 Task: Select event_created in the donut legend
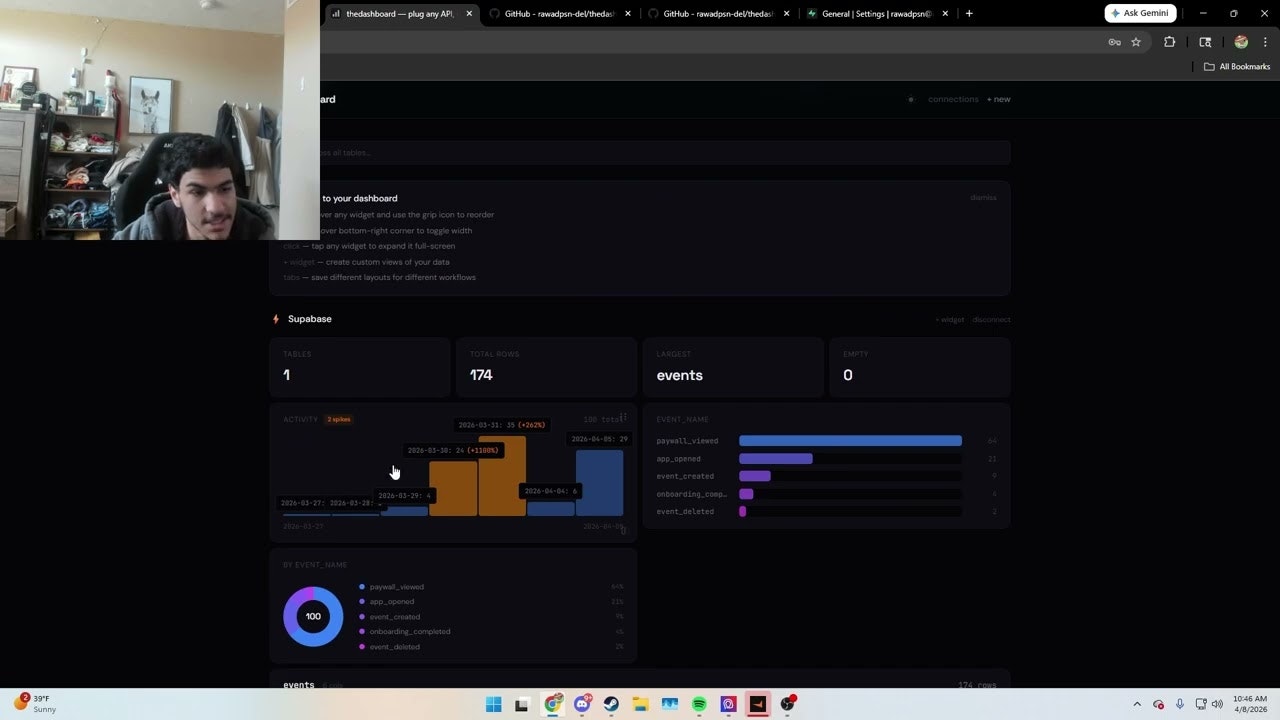394,617
